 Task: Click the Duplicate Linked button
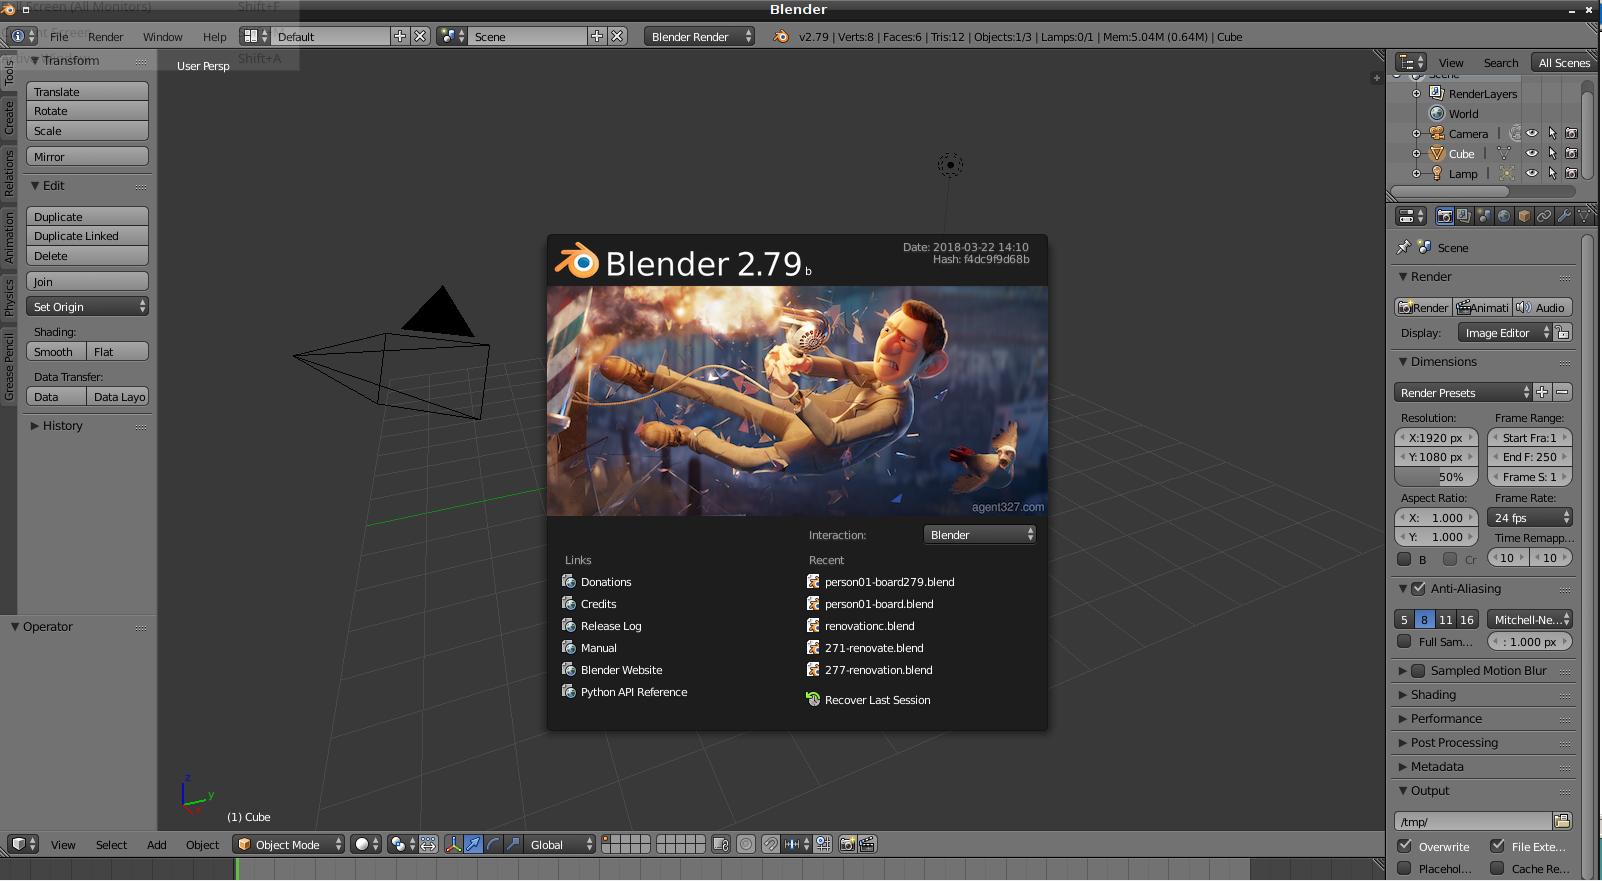[87, 236]
